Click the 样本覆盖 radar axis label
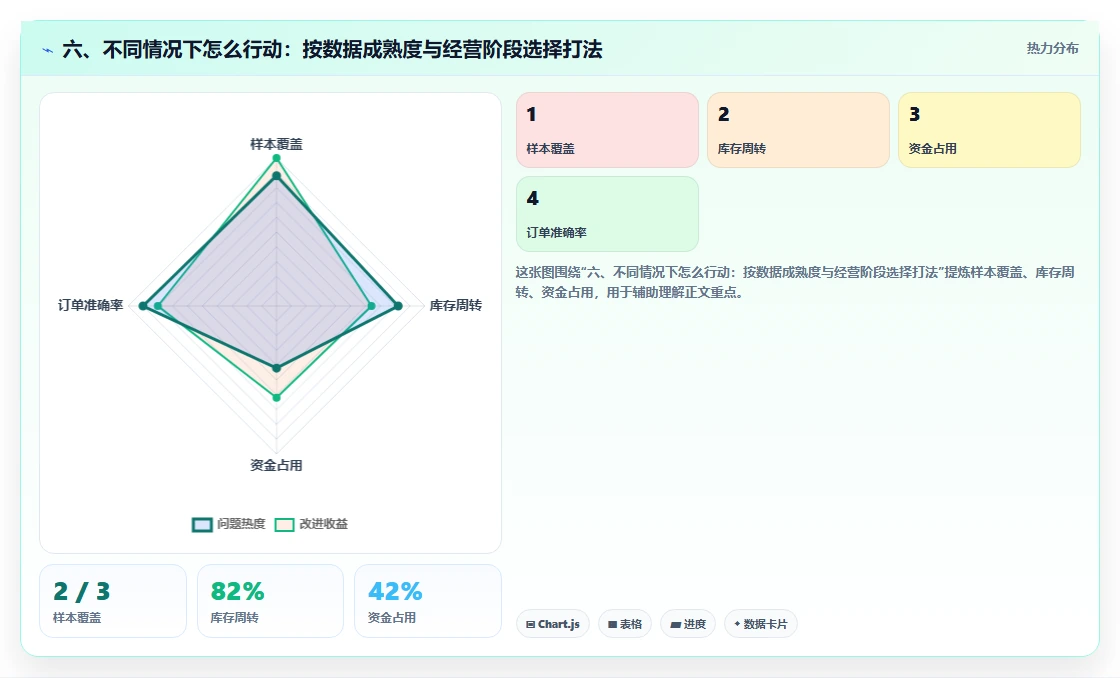 276,144
